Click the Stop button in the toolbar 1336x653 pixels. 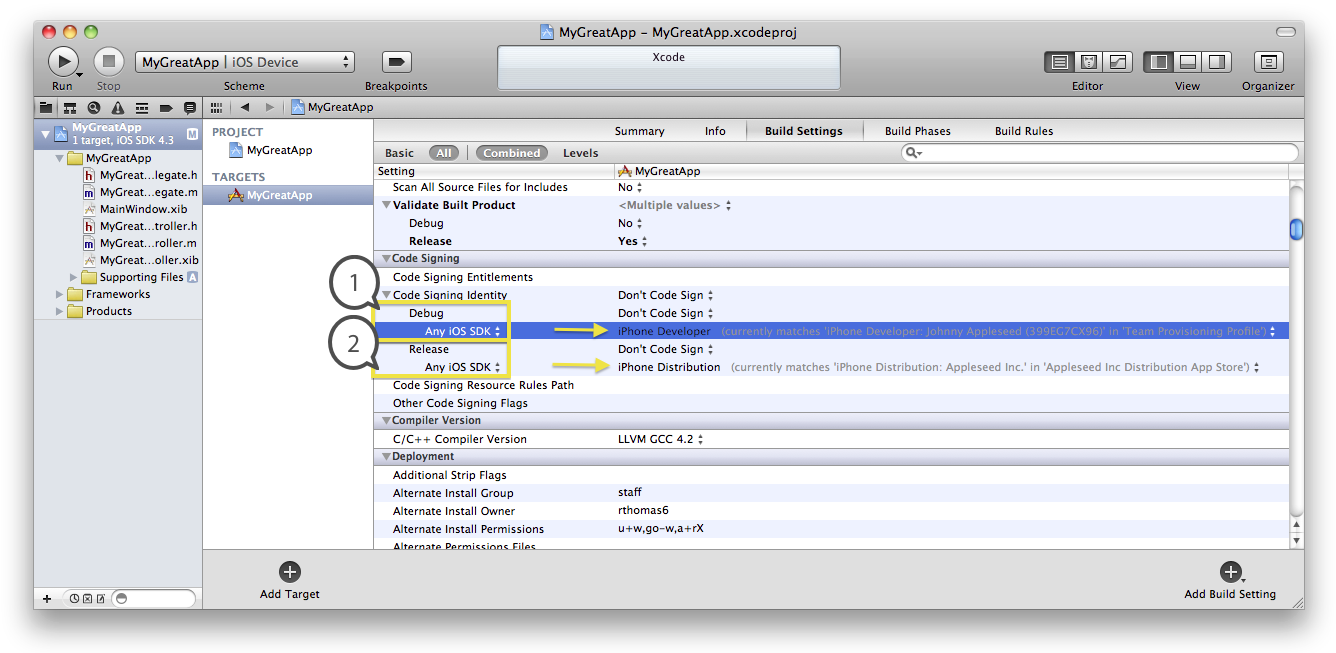[108, 61]
